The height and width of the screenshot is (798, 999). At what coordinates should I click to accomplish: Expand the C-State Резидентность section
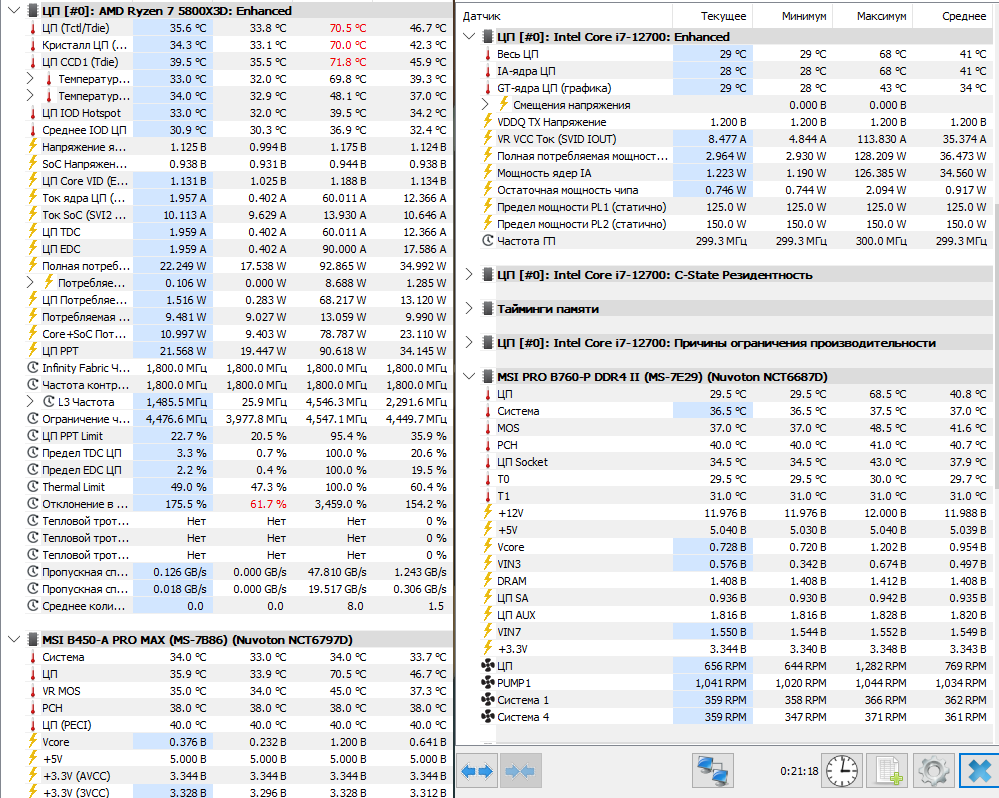pyautogui.click(x=470, y=274)
